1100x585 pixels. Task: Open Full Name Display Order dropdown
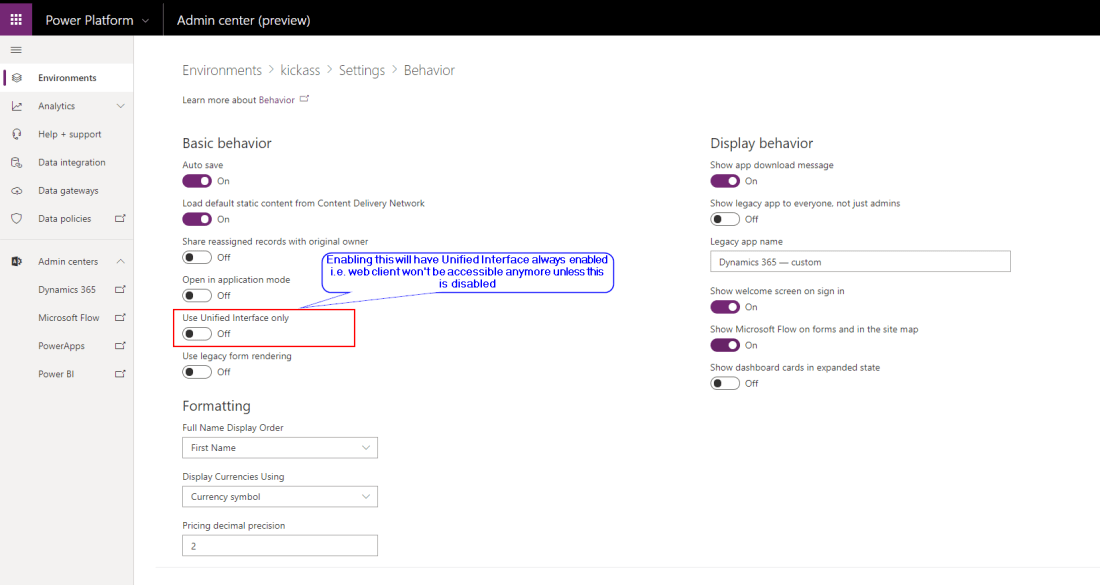(x=280, y=448)
